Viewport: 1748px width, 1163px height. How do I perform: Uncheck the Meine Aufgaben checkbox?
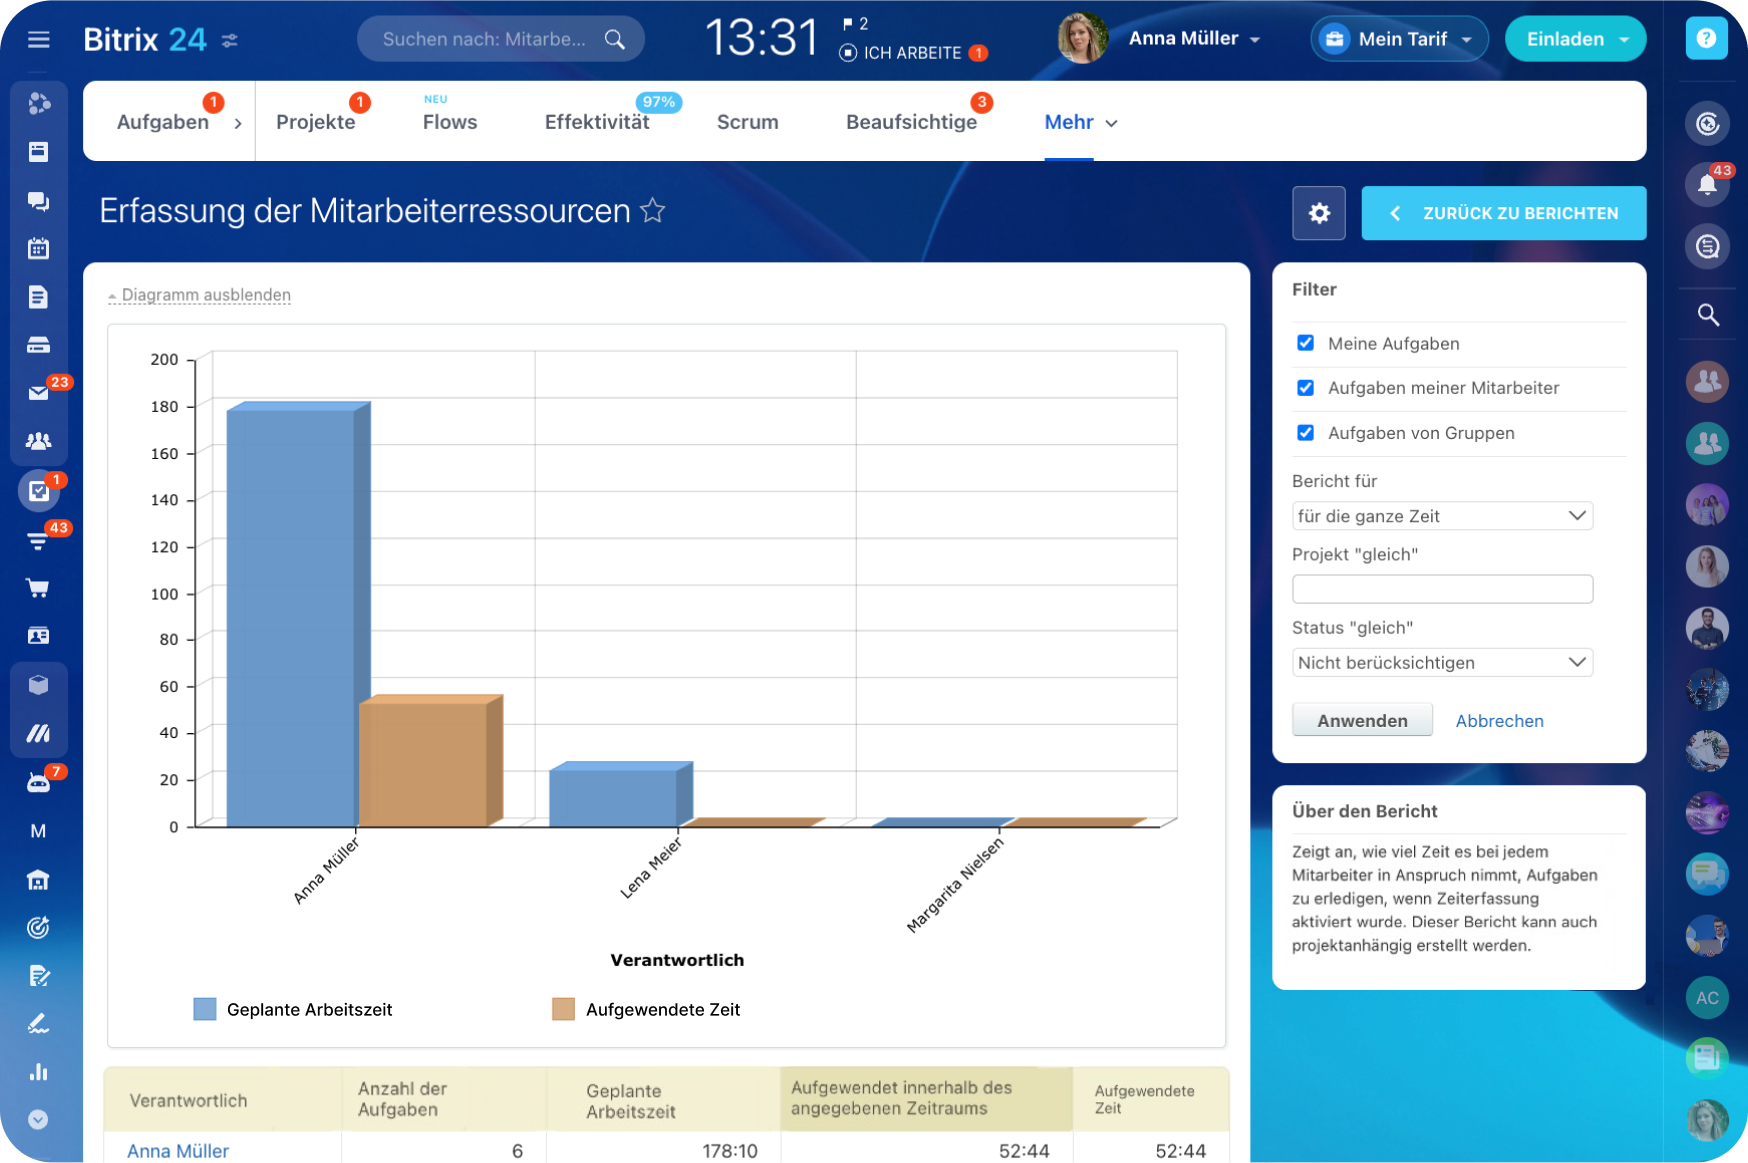[x=1305, y=343]
